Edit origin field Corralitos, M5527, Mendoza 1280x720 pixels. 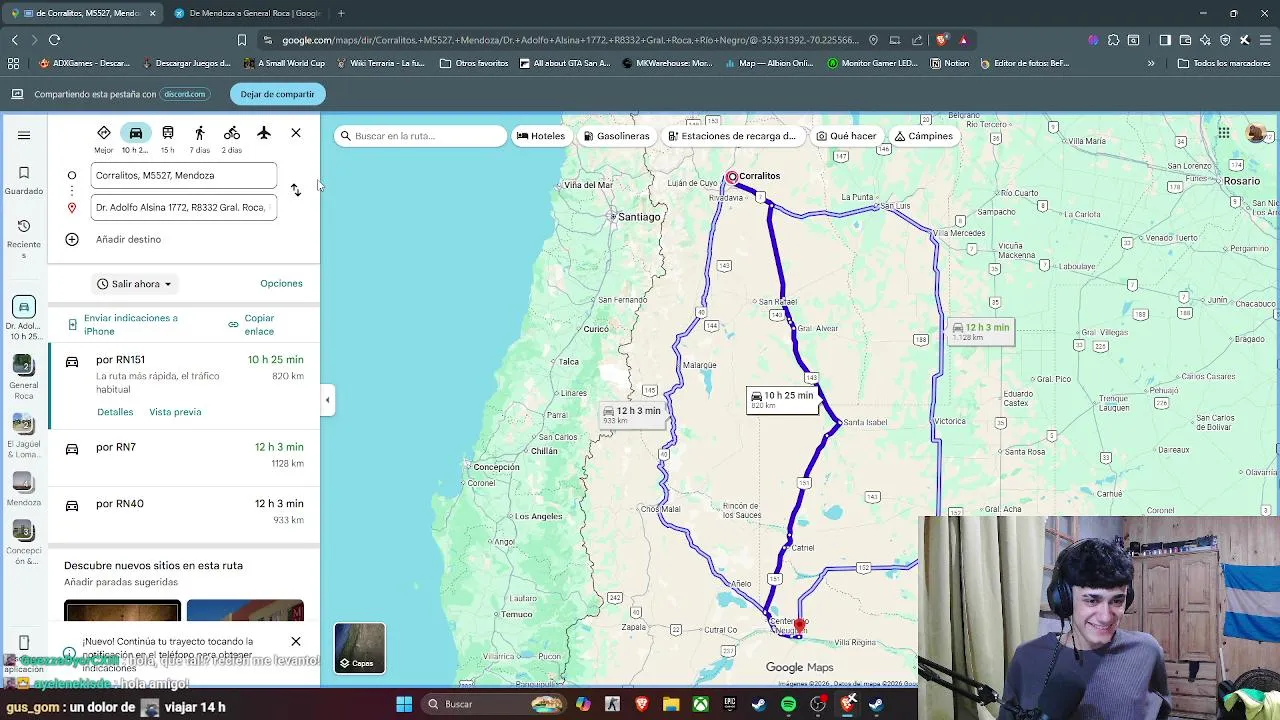click(x=184, y=175)
